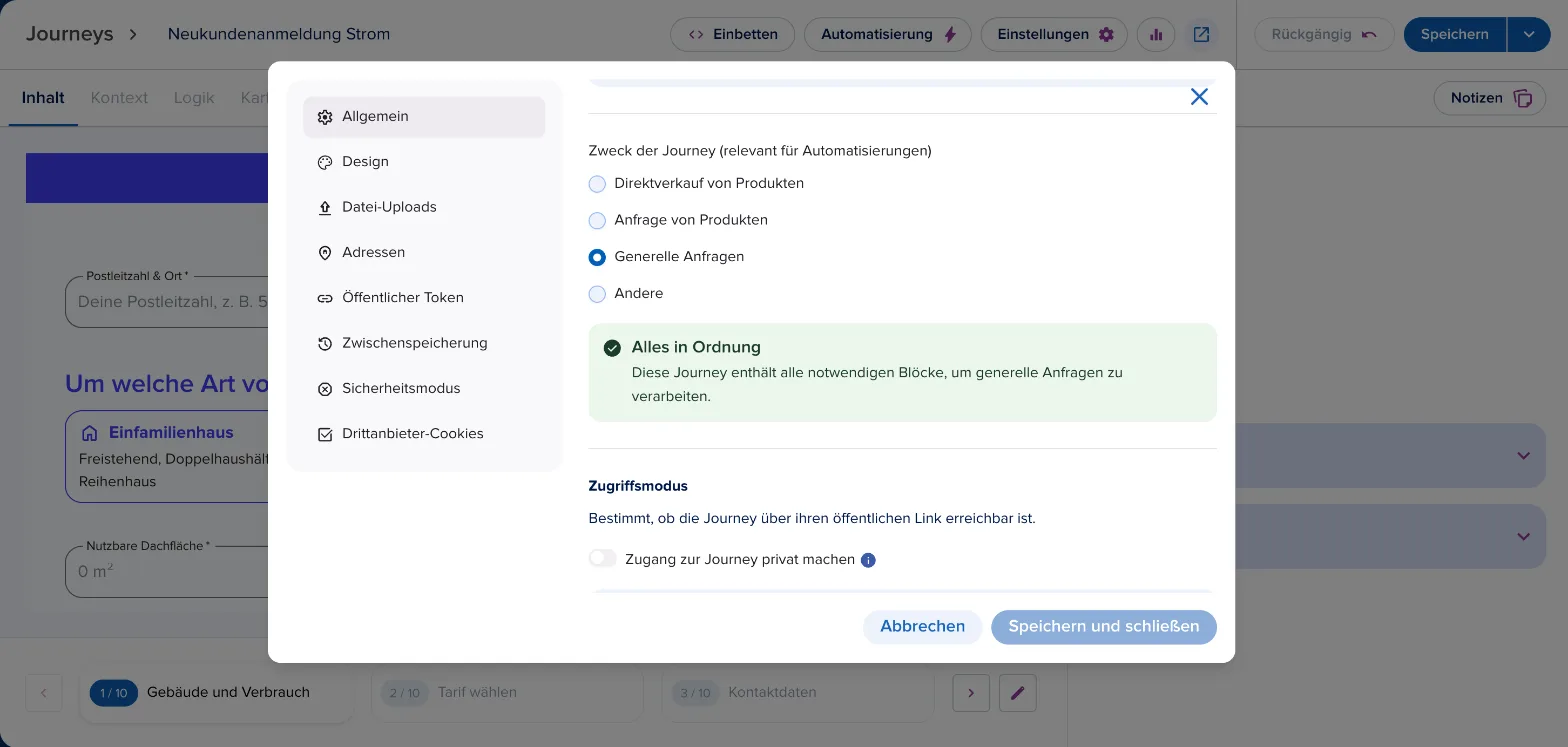Select the Andere radio option

tap(597, 294)
